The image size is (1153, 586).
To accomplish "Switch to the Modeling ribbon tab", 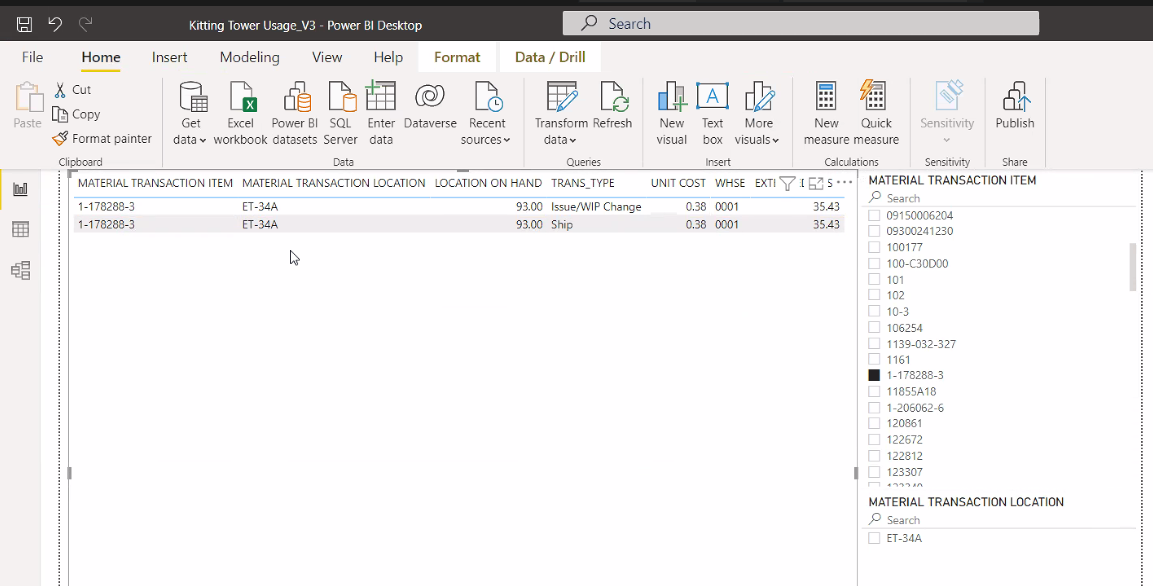I will click(x=249, y=57).
